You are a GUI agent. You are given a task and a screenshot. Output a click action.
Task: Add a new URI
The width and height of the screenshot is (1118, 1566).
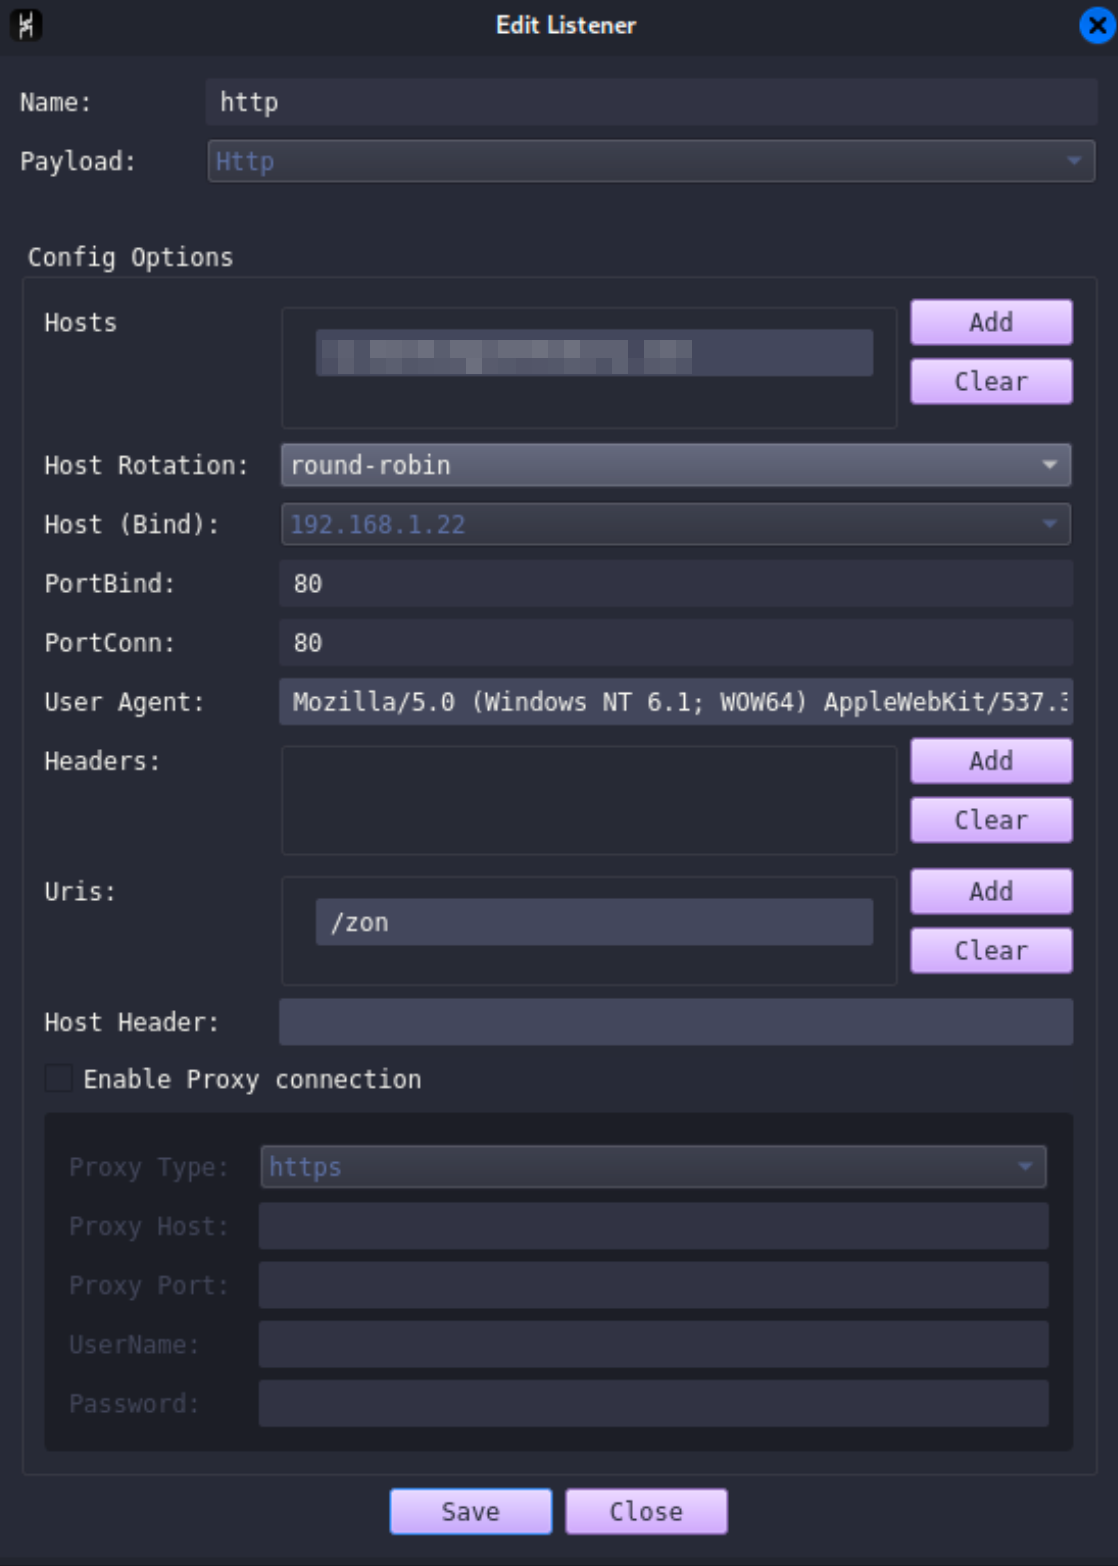click(991, 891)
